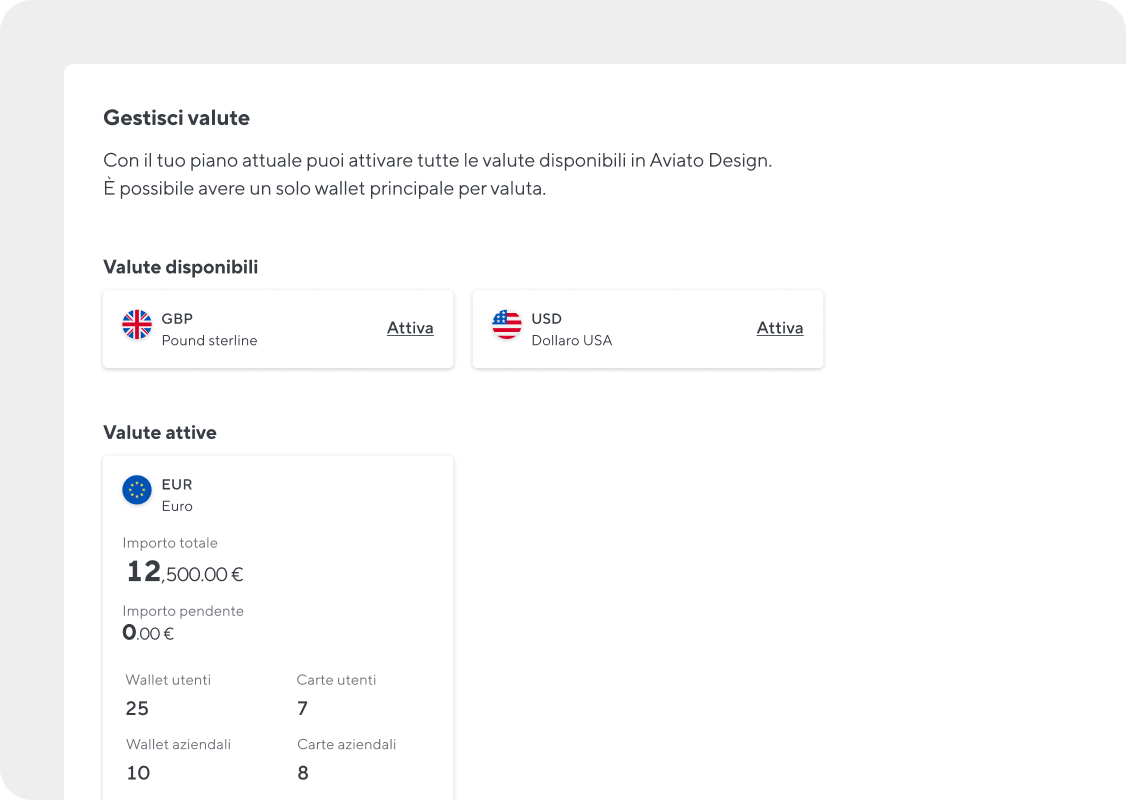Screen dimensions: 1126x800
Task: Click the 'Valute disponibili' section heading
Action: (180, 267)
